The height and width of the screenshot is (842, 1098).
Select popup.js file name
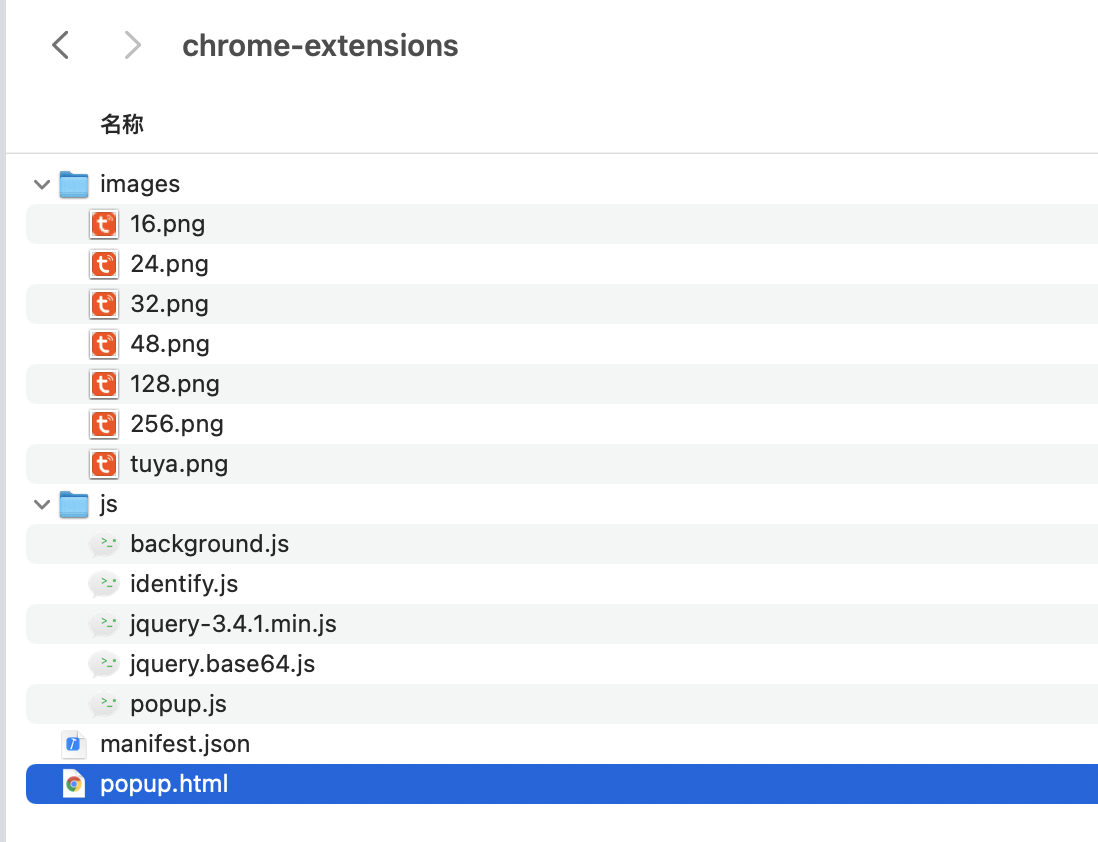(179, 704)
